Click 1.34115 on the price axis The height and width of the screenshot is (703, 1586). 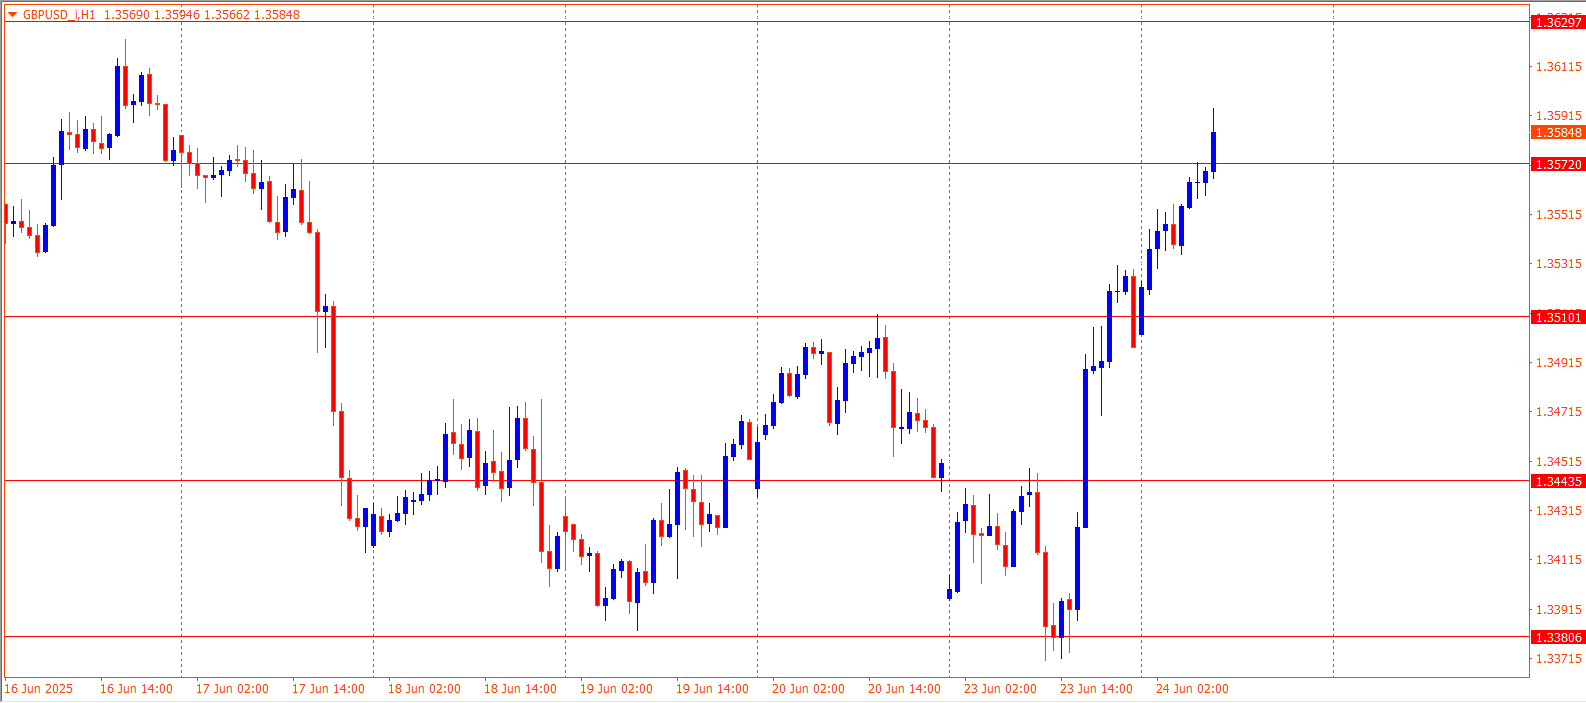(1559, 560)
